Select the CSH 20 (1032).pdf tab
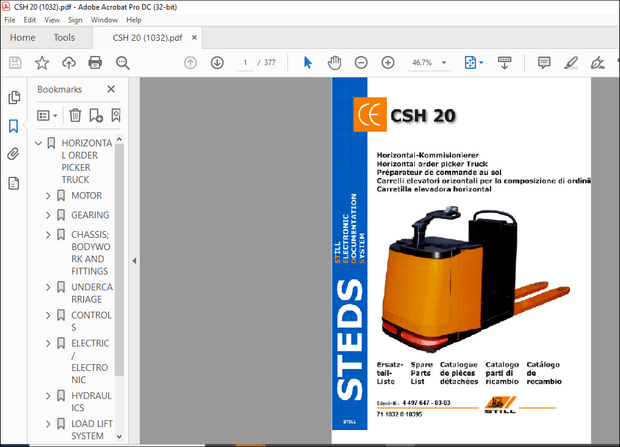620x447 pixels. (x=147, y=38)
